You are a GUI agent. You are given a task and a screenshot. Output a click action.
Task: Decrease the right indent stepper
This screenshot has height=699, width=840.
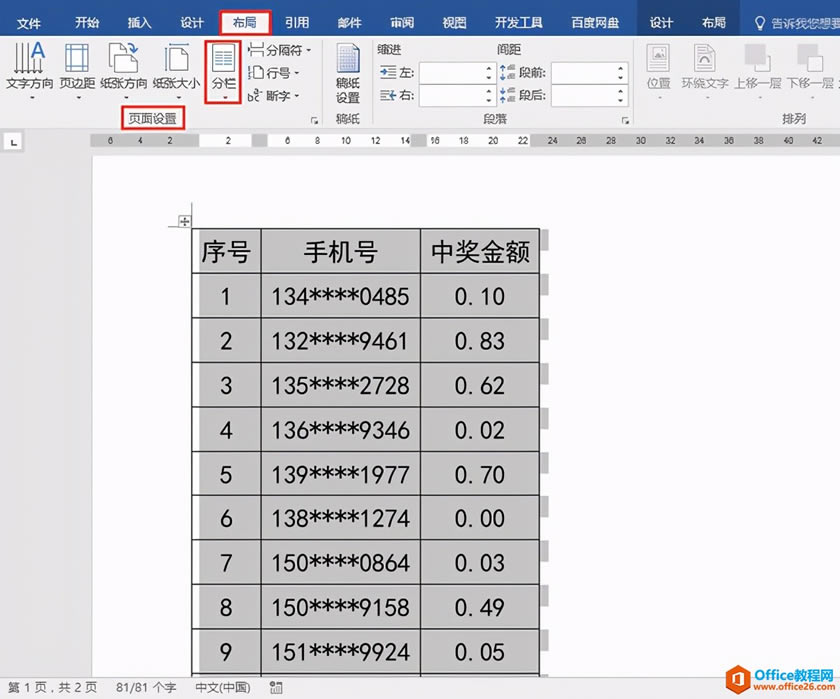click(x=489, y=101)
